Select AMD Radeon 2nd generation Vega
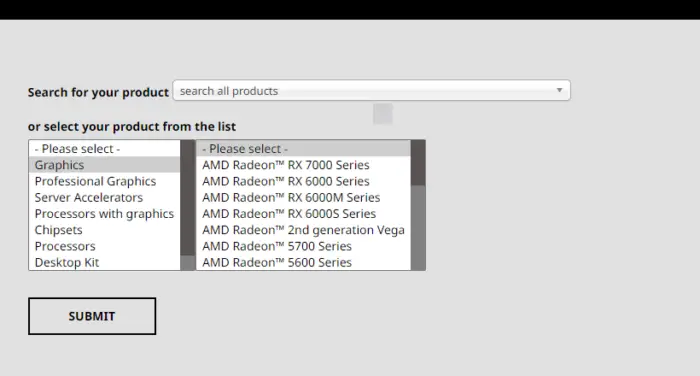This screenshot has width=700, height=376. point(303,230)
